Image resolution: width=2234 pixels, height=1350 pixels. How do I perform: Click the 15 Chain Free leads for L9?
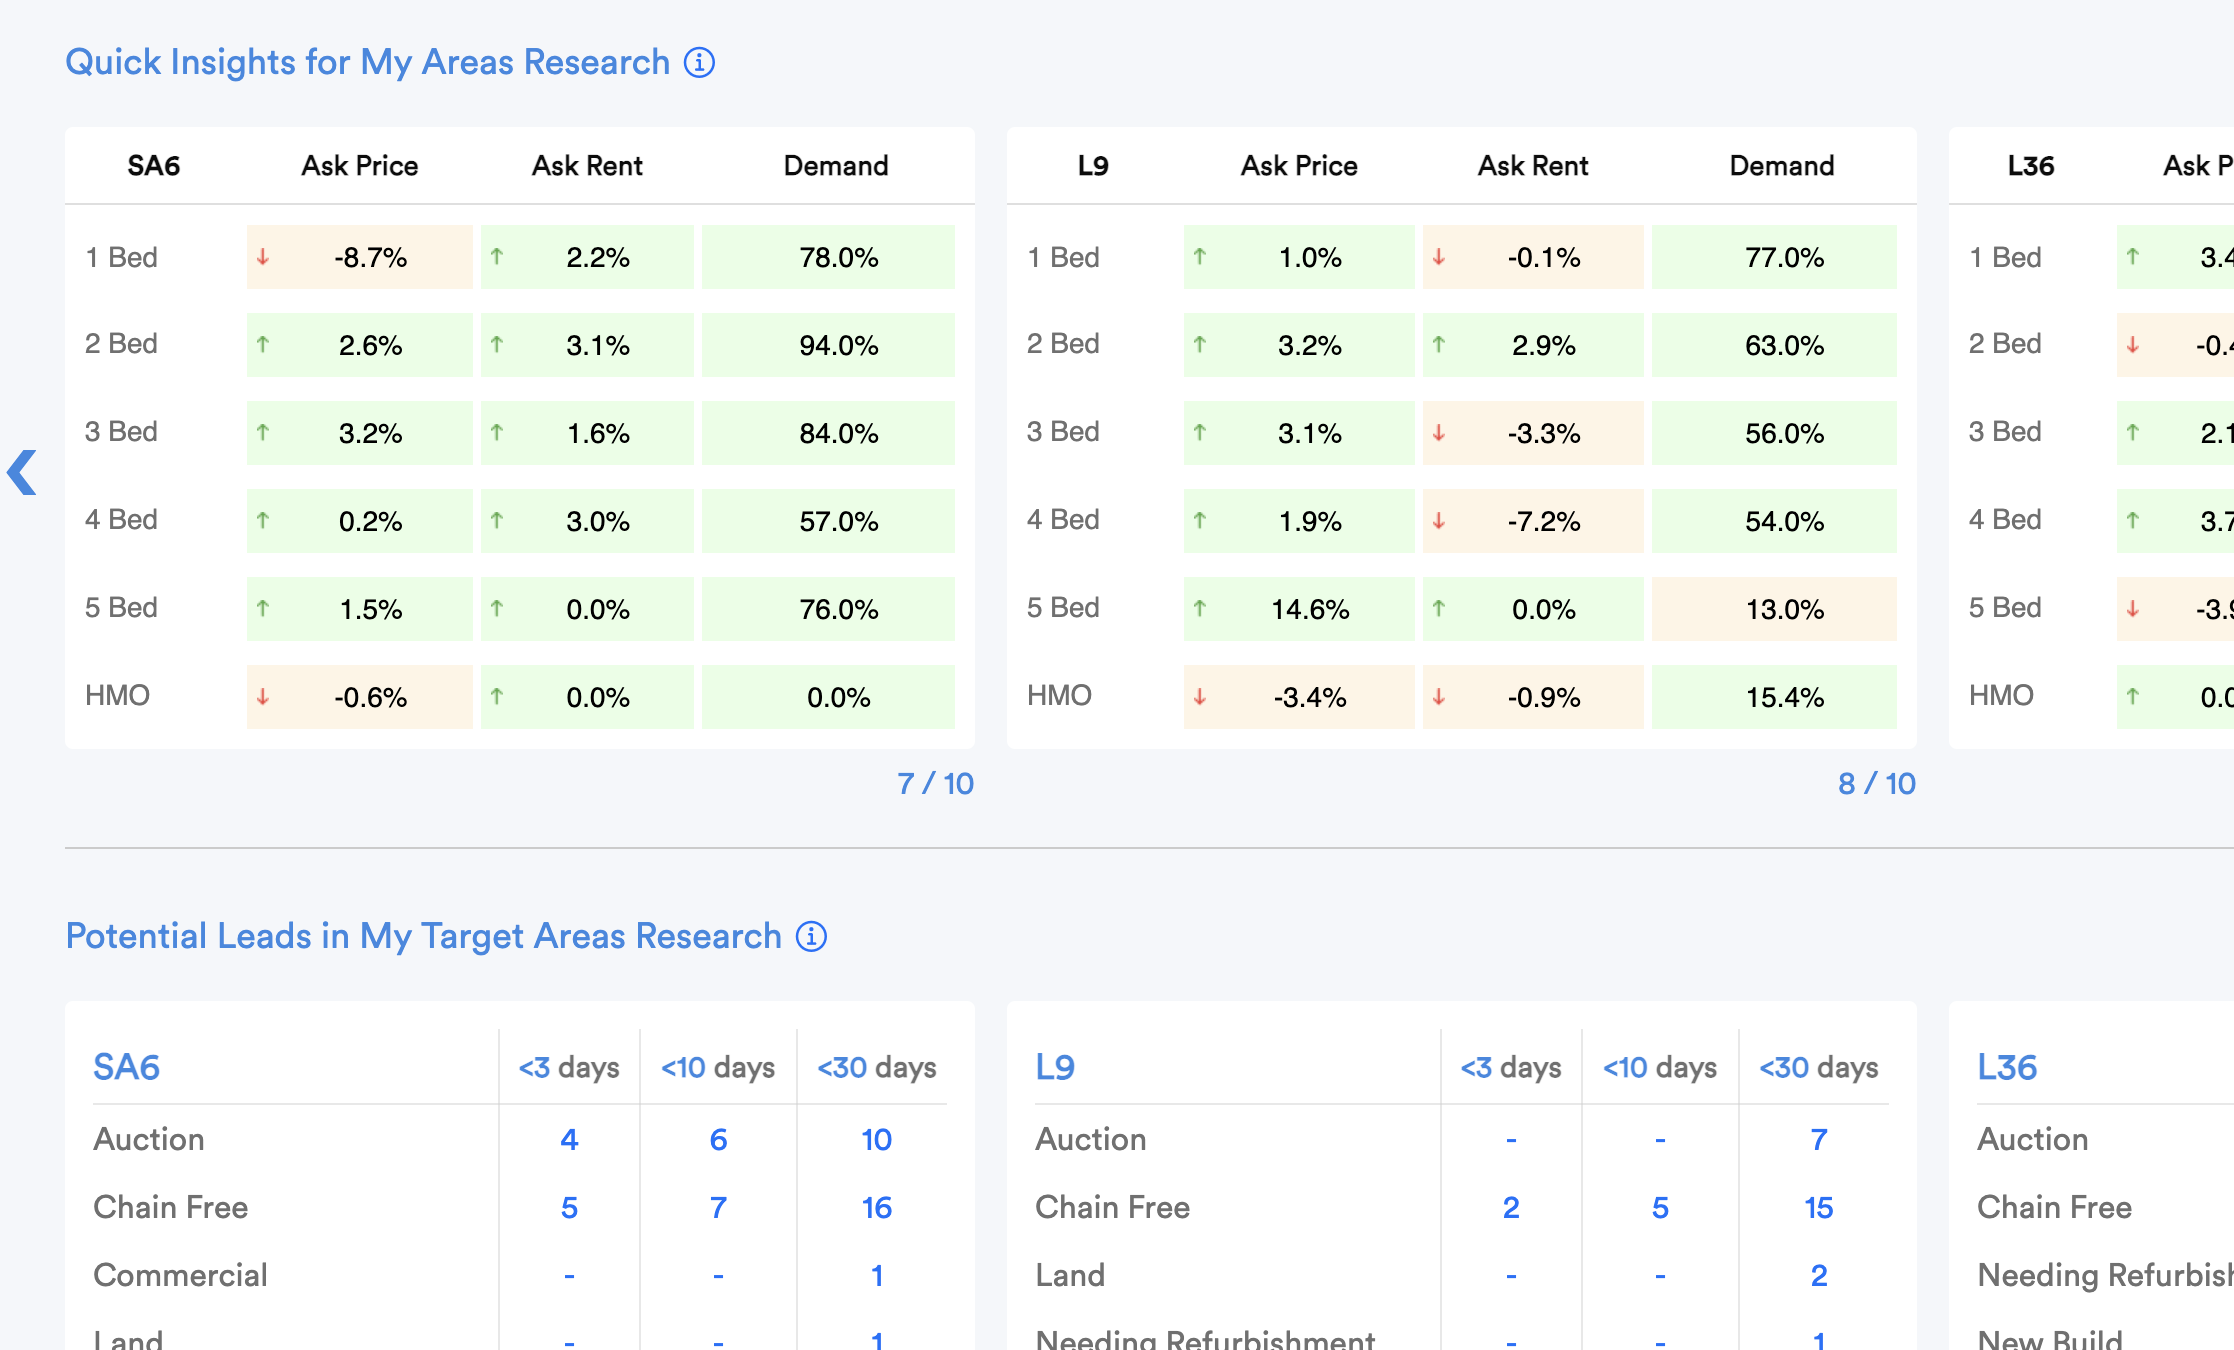pyautogui.click(x=1818, y=1207)
